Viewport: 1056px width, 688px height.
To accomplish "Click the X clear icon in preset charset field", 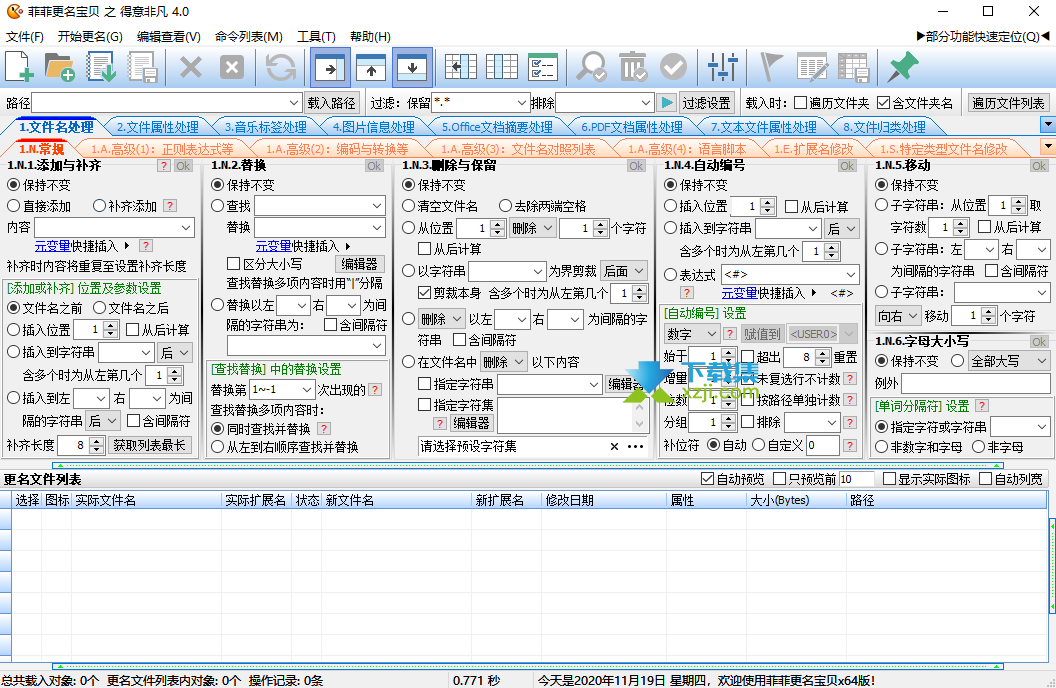I will click(614, 446).
